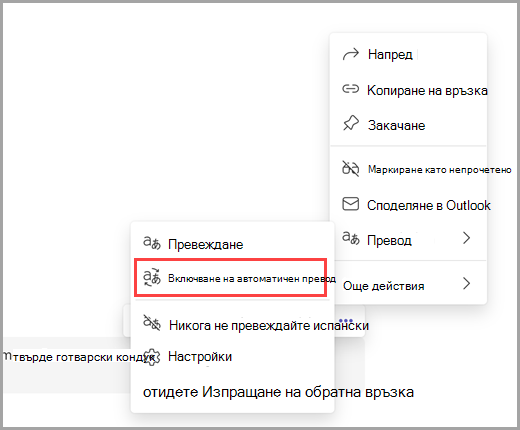
Task: Choose Включване на автоматичен превод
Action: 231,278
